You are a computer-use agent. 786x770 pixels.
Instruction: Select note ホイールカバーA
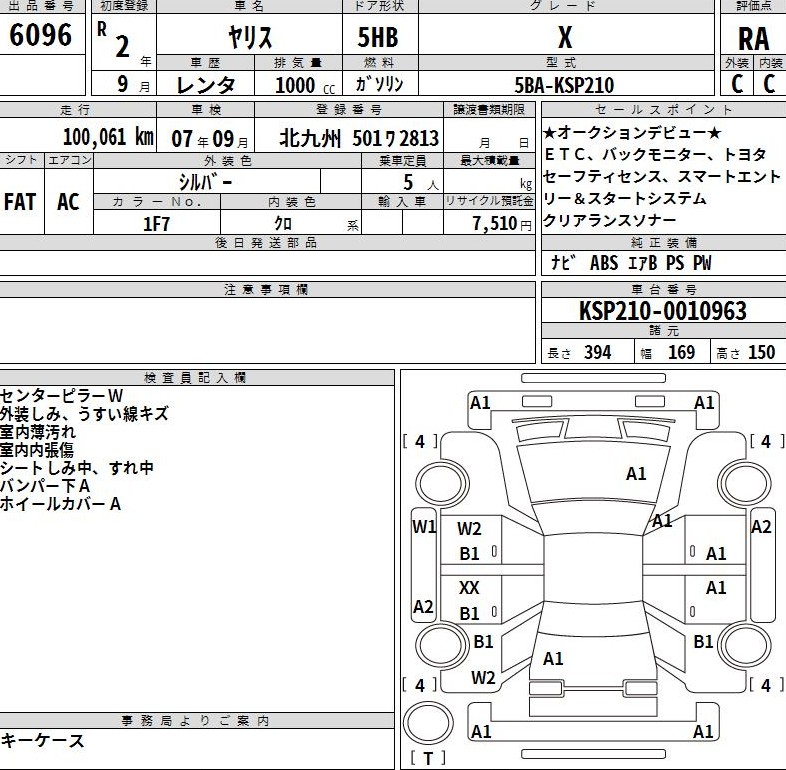click(61, 504)
